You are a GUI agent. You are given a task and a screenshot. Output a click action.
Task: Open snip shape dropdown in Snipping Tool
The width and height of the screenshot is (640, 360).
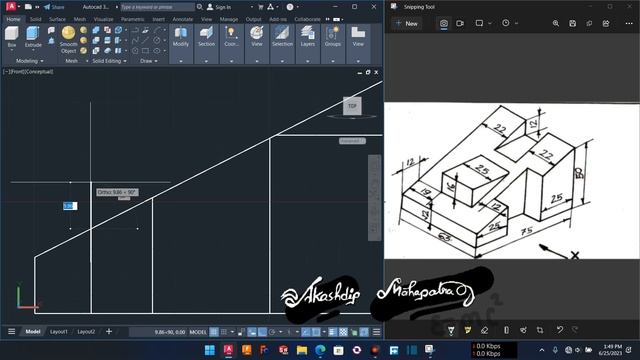tap(490, 23)
